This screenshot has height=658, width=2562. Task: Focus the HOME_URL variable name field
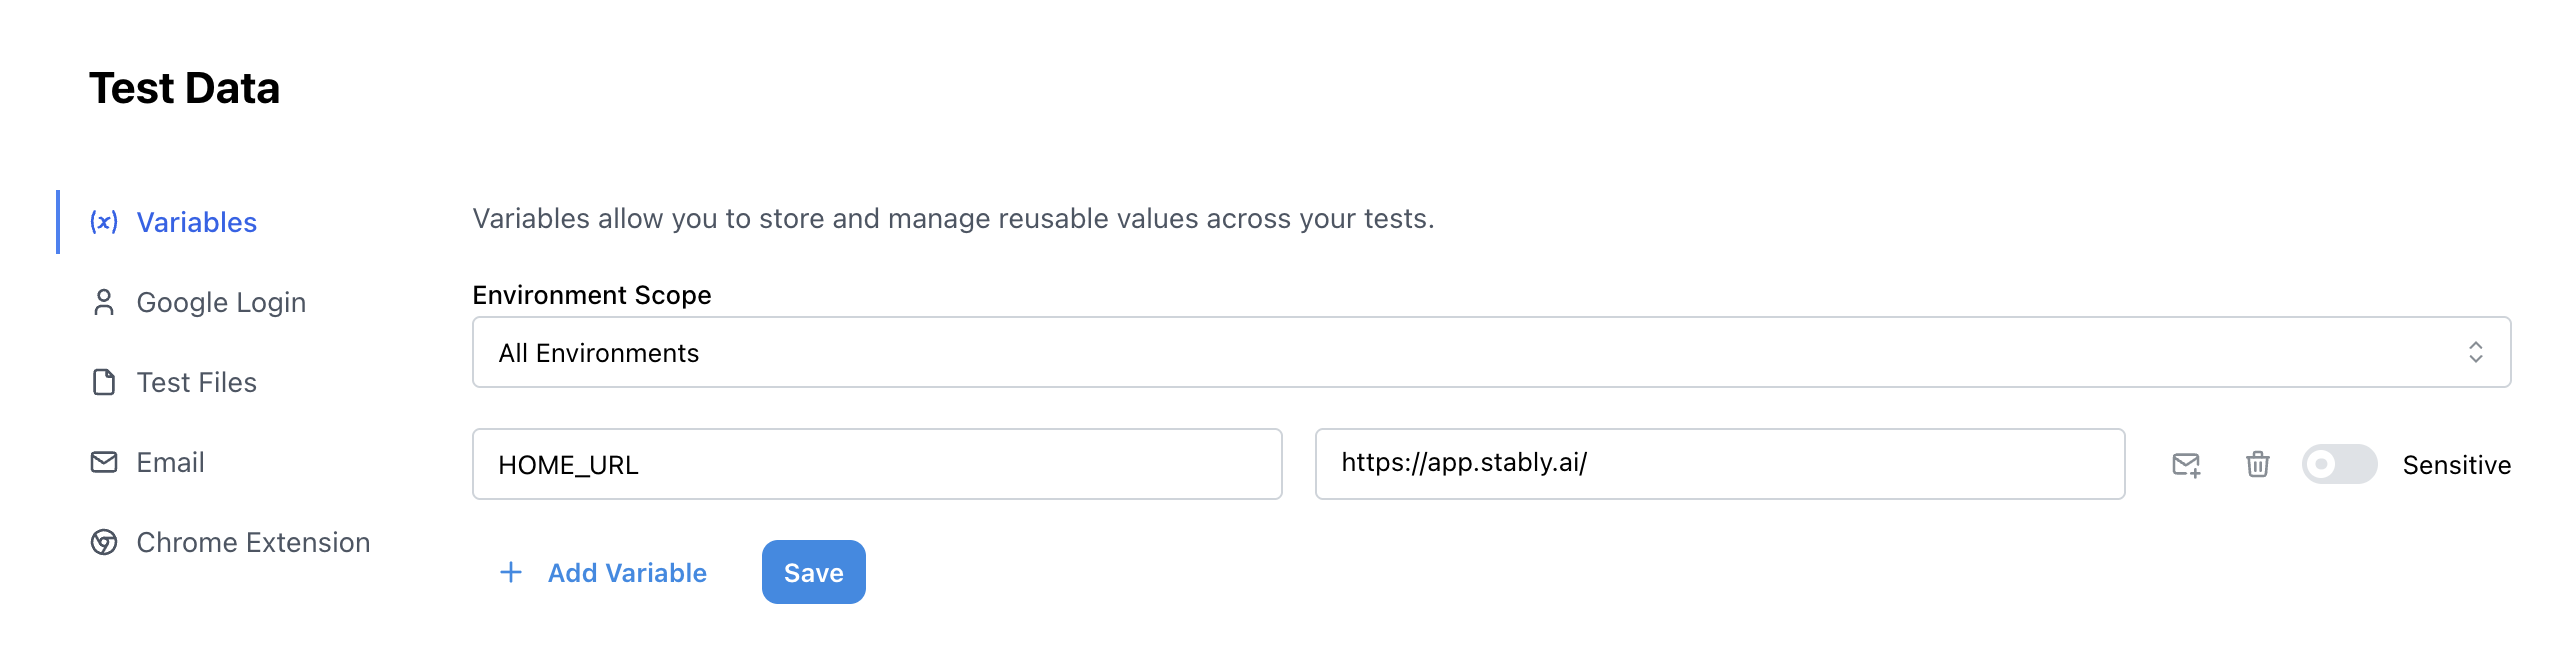coord(877,465)
